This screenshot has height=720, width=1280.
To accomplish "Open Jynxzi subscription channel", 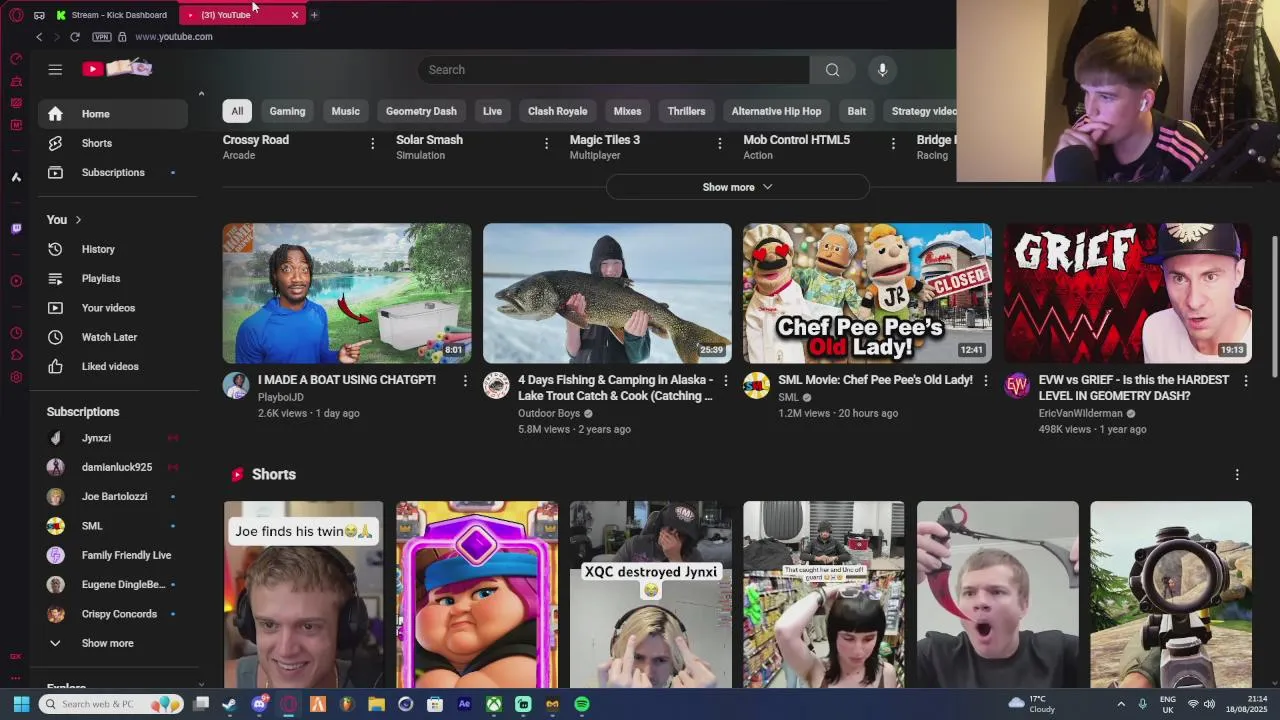I will [112, 438].
